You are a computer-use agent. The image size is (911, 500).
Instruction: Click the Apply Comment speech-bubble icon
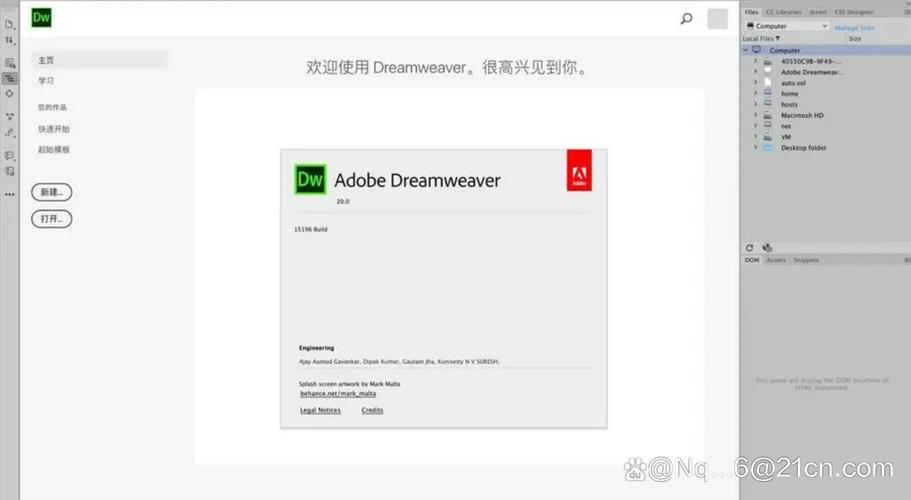coord(9,156)
